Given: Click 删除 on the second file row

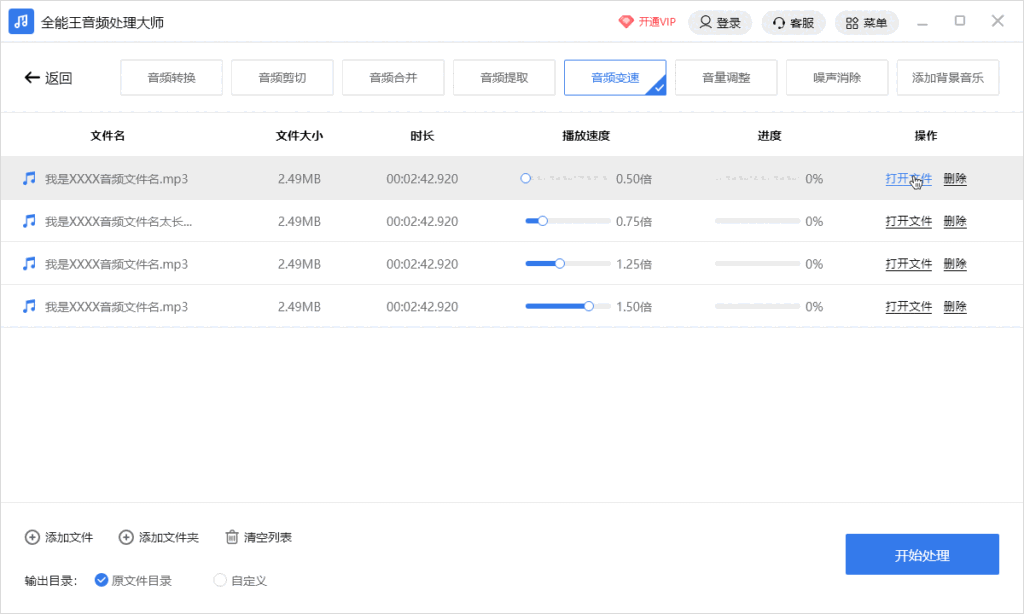Looking at the screenshot, I should (x=955, y=220).
